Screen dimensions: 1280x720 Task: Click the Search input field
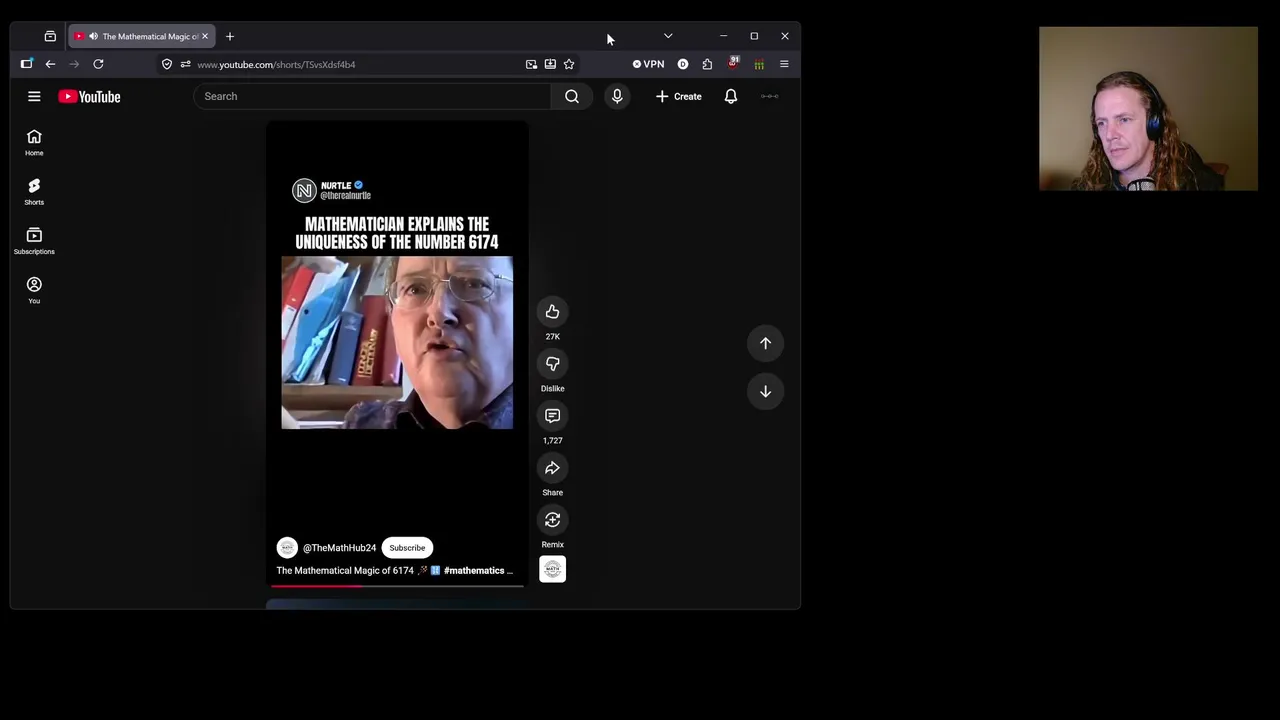pyautogui.click(x=372, y=96)
